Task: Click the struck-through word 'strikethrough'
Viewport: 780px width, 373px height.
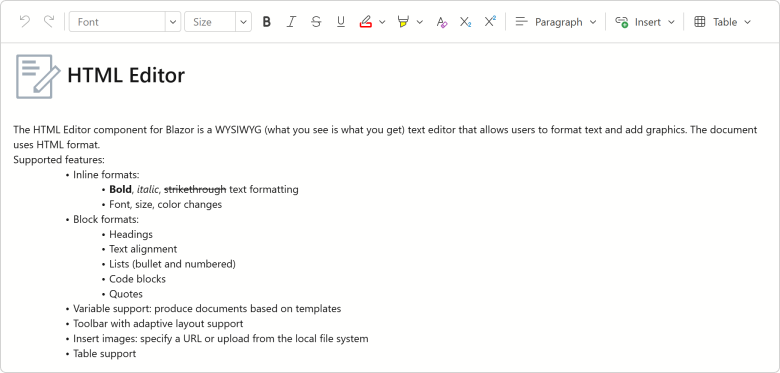Action: pos(195,189)
